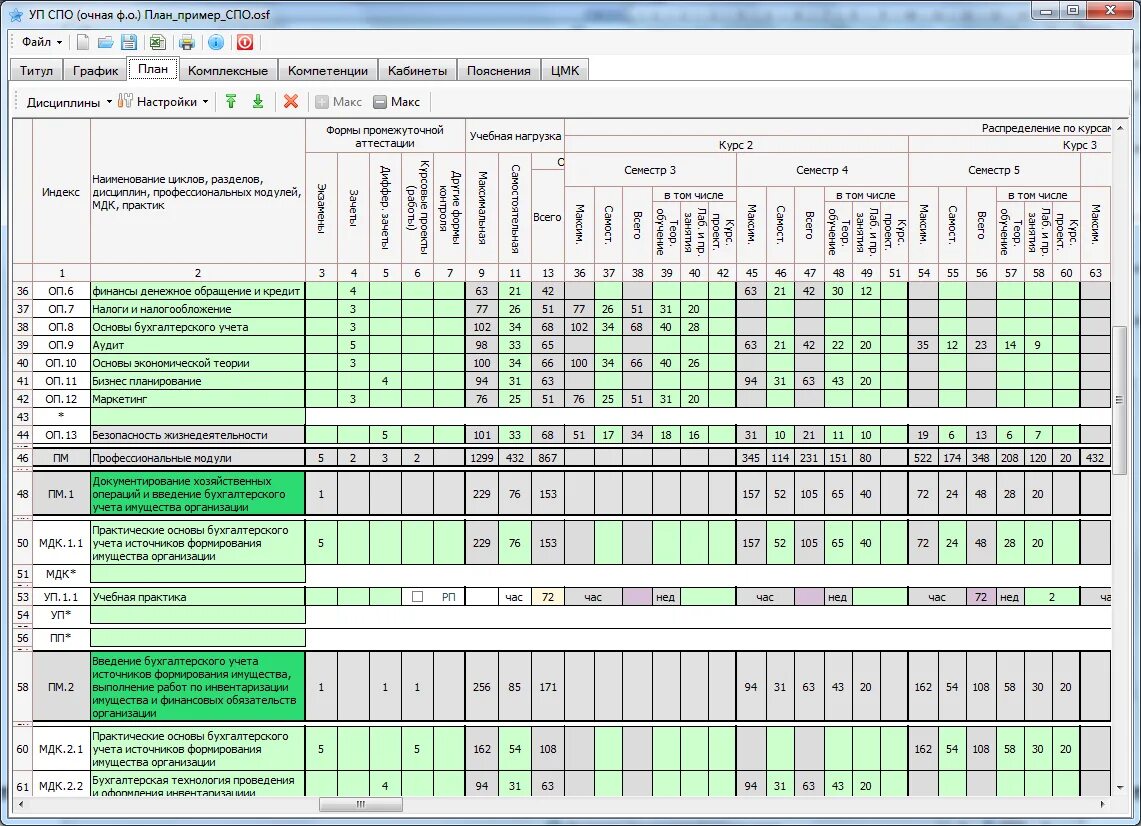Click the Формы промежуточной аттестации header
The width and height of the screenshot is (1141, 826).
coord(385,136)
